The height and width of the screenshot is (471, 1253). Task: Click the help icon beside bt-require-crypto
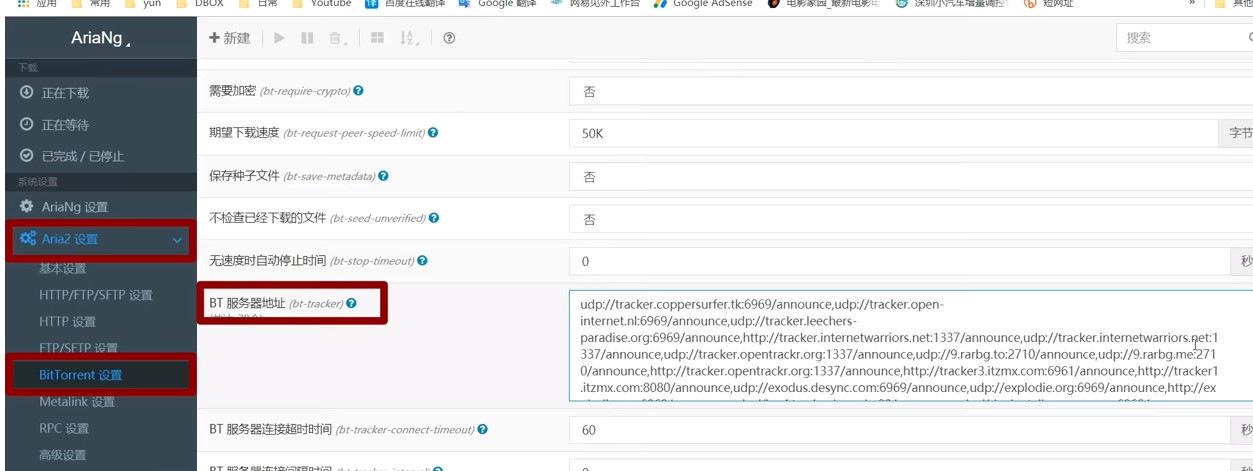[358, 91]
